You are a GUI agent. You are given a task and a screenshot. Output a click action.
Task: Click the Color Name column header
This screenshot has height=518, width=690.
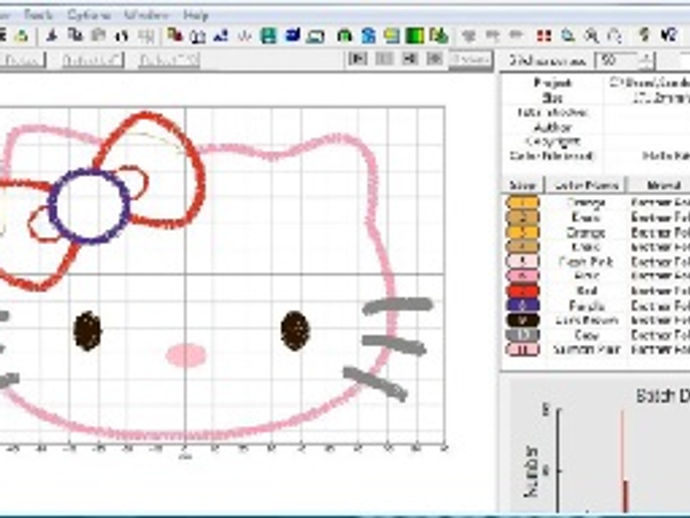pos(586,185)
